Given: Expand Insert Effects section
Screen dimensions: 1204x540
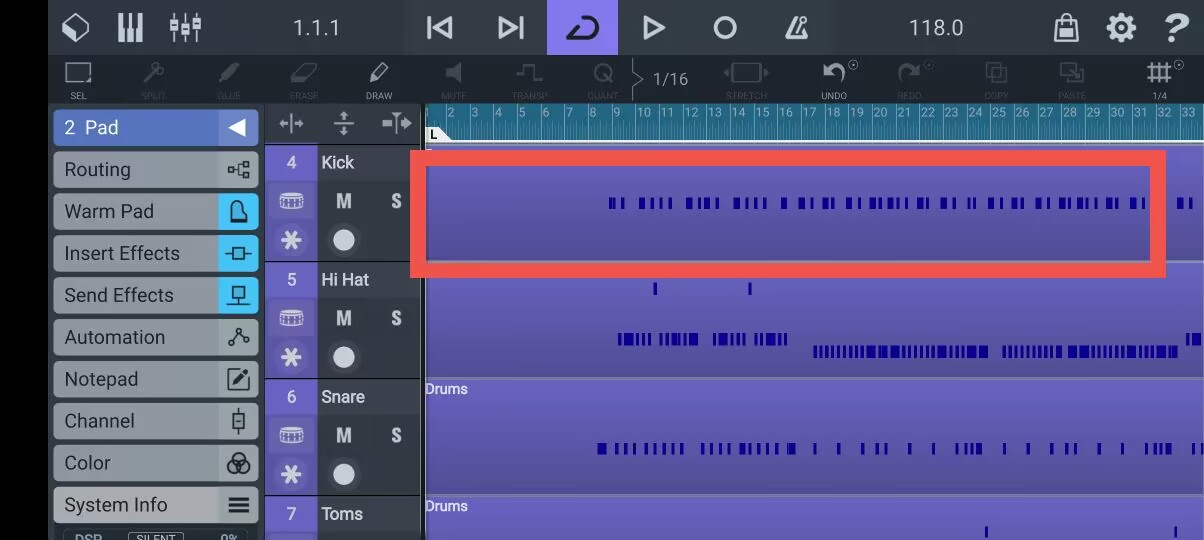Looking at the screenshot, I should 155,254.
